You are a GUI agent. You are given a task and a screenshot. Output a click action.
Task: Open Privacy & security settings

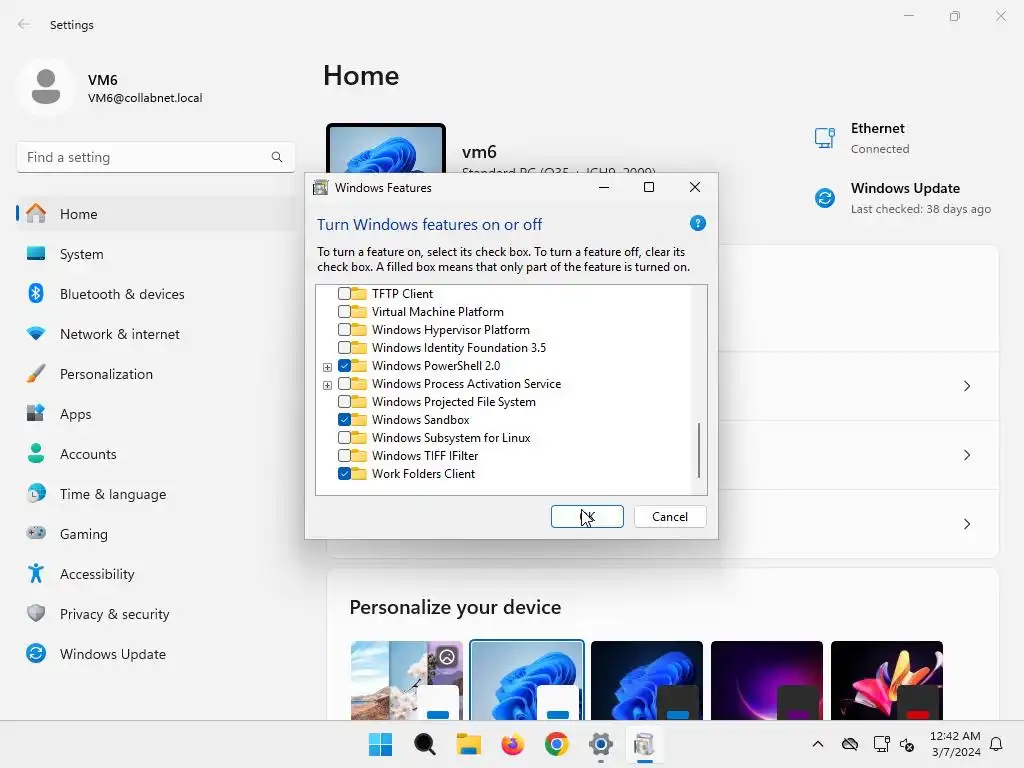(x=155, y=614)
